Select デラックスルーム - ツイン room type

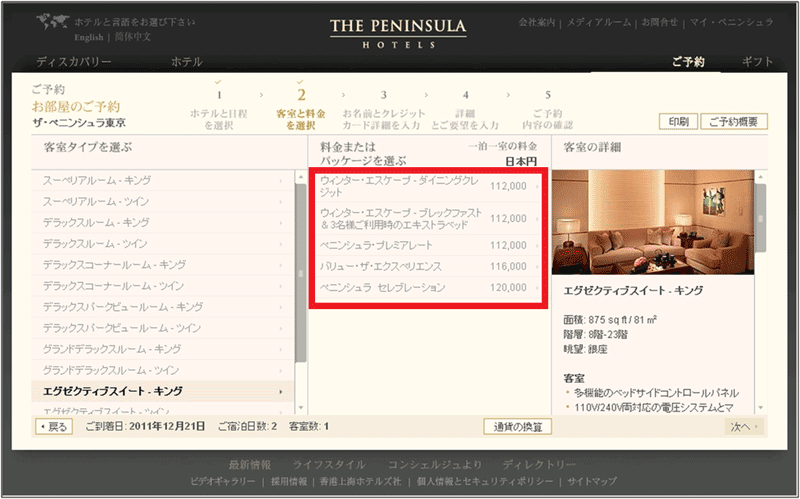pyautogui.click(x=163, y=244)
